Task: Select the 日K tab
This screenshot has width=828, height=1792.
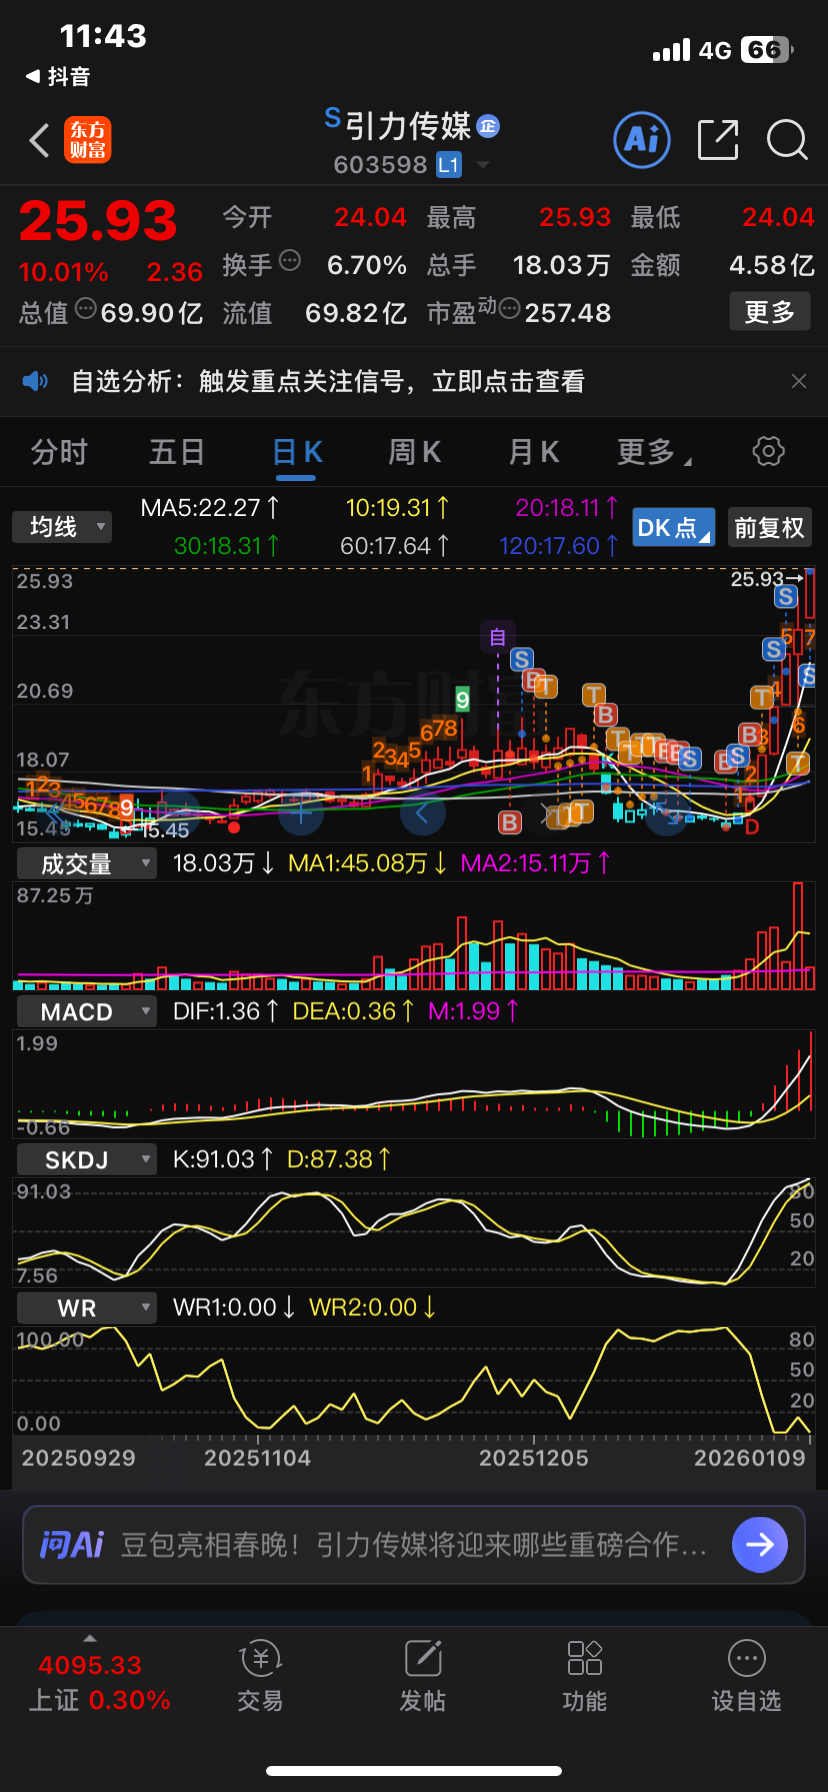Action: click(x=297, y=453)
